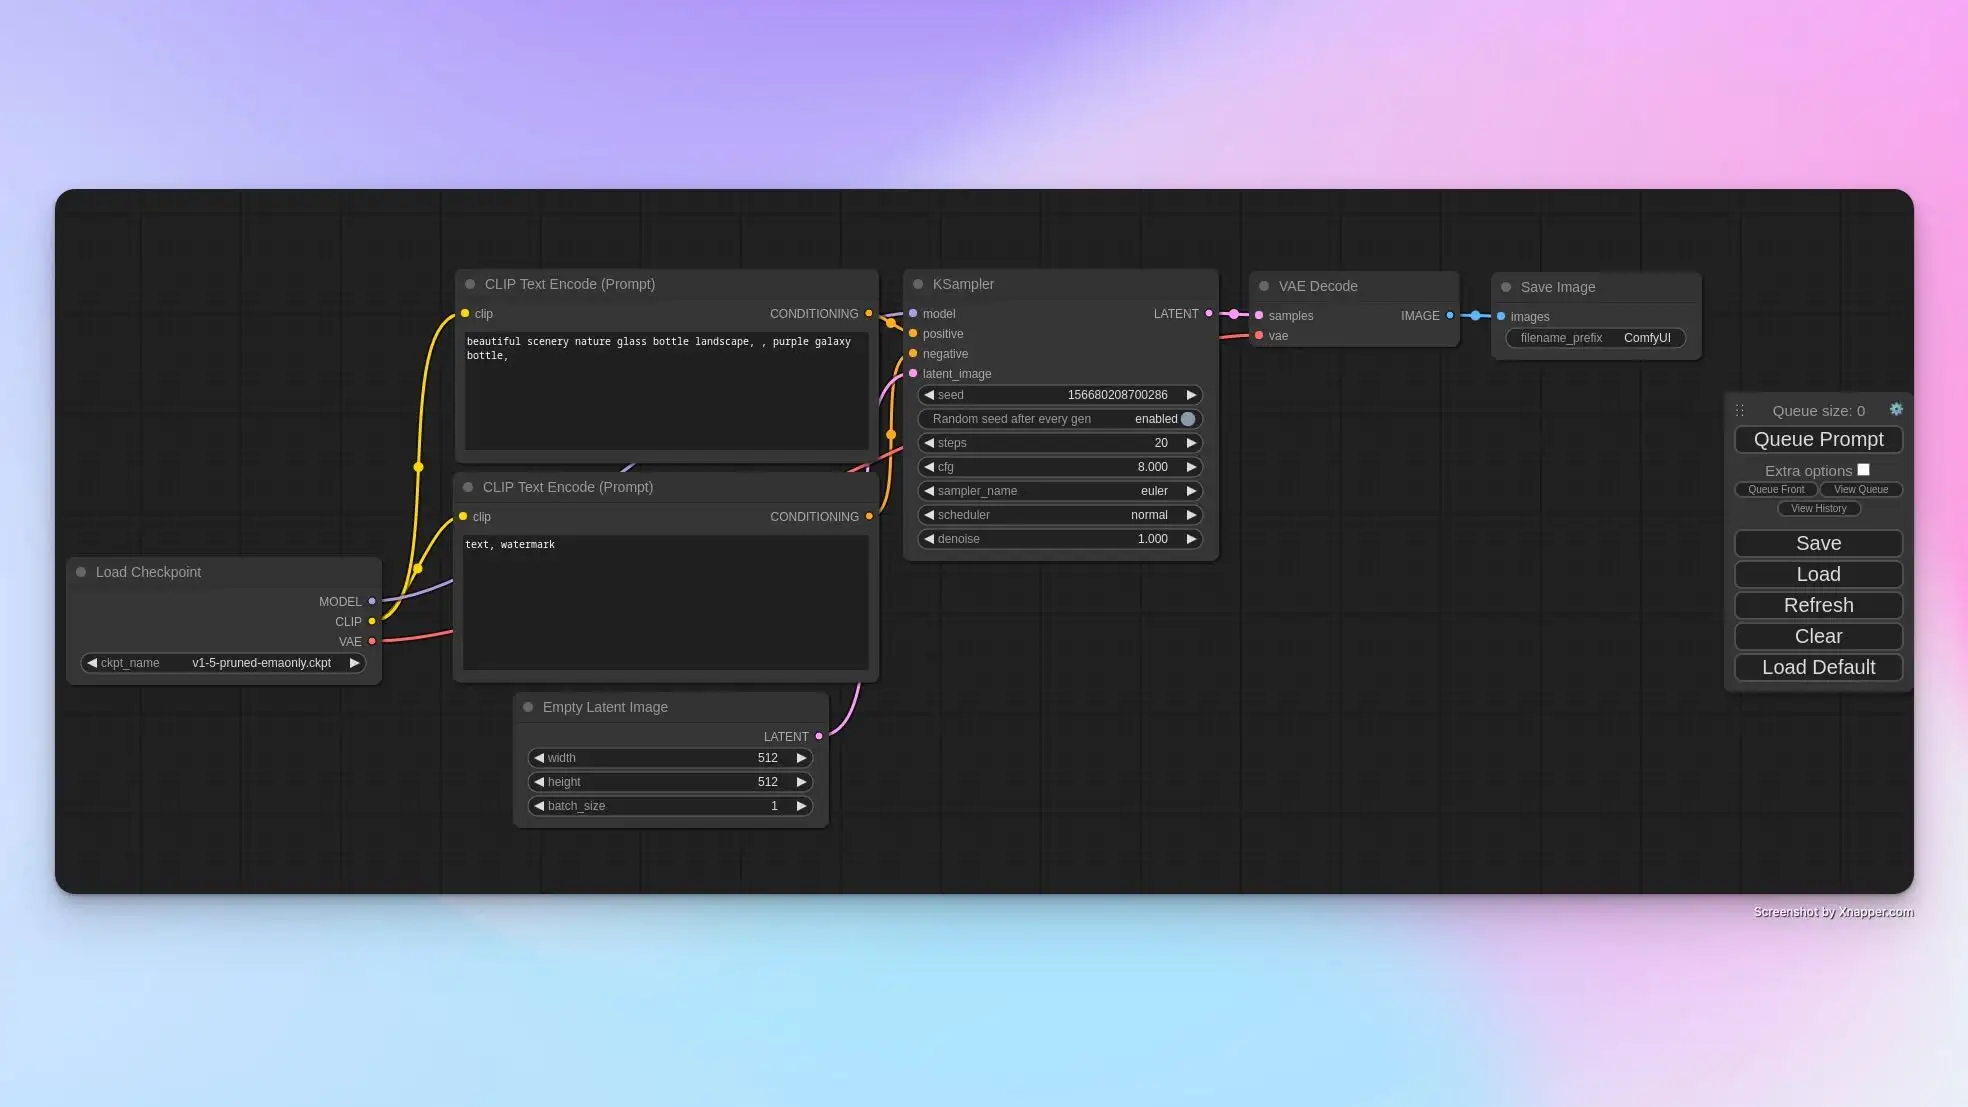
Task: Open settings gear in queue panel
Action: pyautogui.click(x=1896, y=409)
